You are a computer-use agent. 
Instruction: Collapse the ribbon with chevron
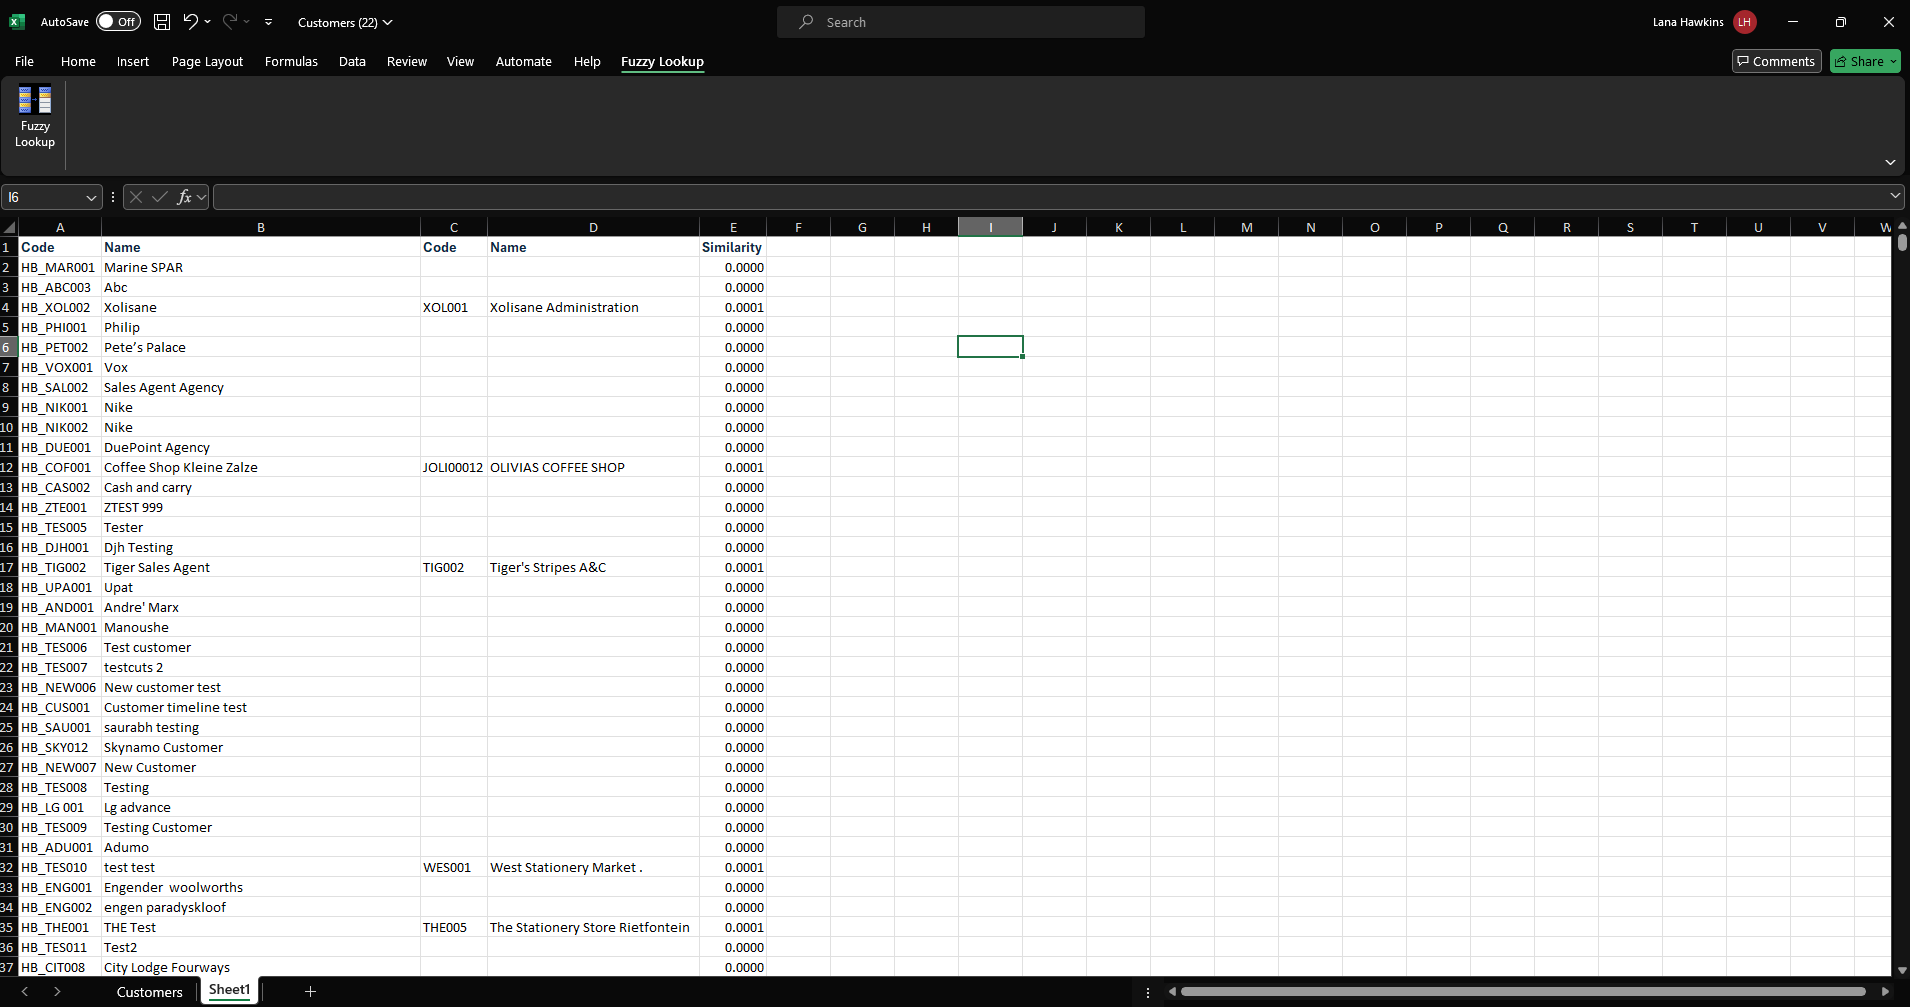[x=1890, y=162]
